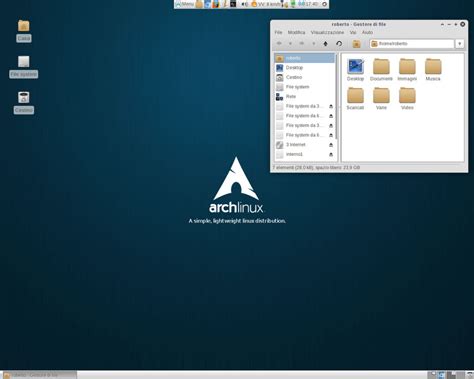The width and height of the screenshot is (474, 379).
Task: Unmount the 3 Internet volume
Action: [331, 145]
